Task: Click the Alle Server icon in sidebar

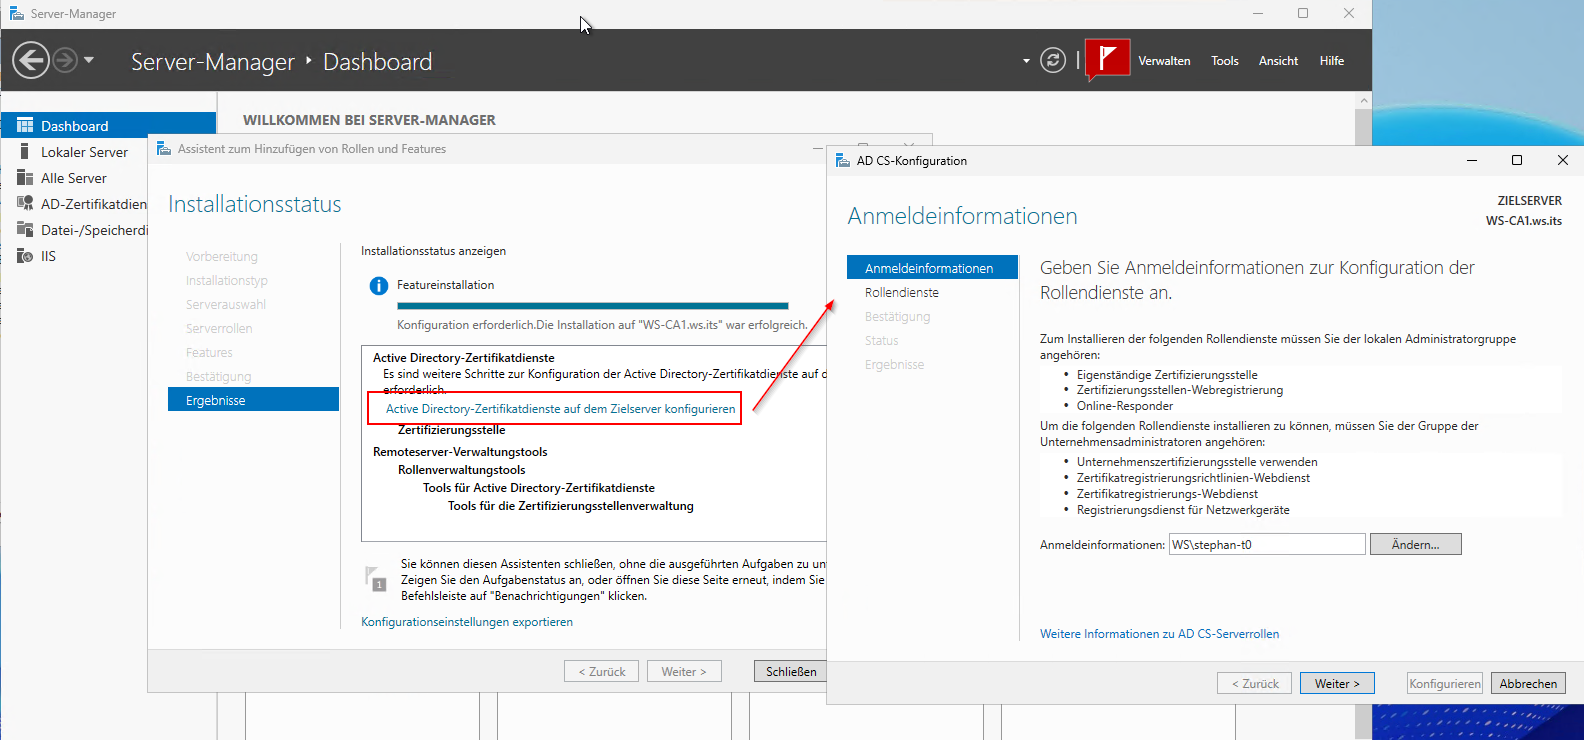Action: (25, 178)
